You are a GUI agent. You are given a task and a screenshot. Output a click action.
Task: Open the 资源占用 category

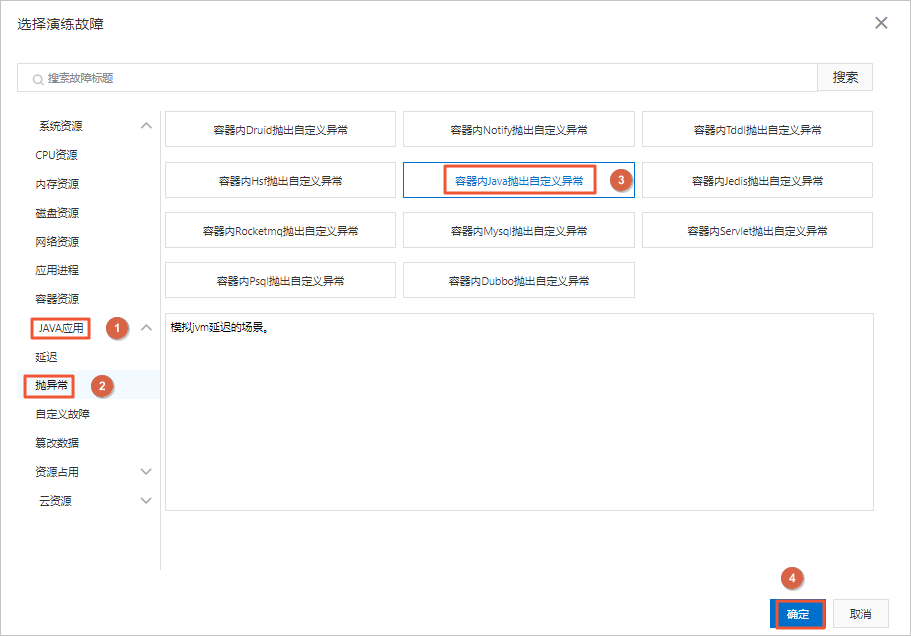57,472
